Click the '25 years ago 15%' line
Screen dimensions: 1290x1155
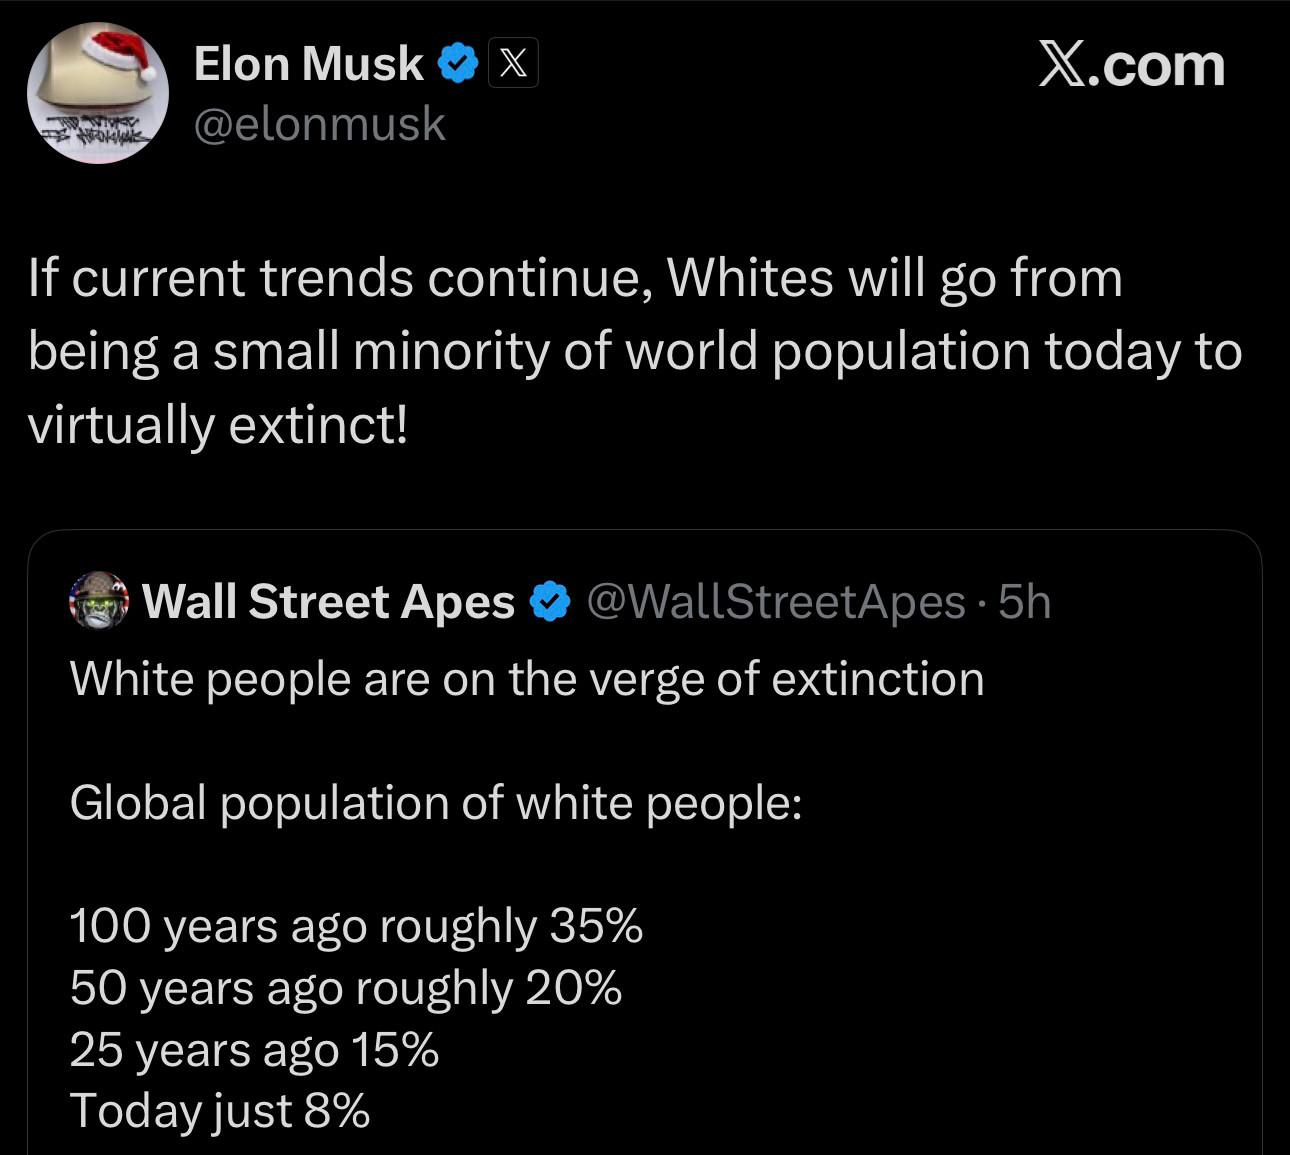point(254,1050)
